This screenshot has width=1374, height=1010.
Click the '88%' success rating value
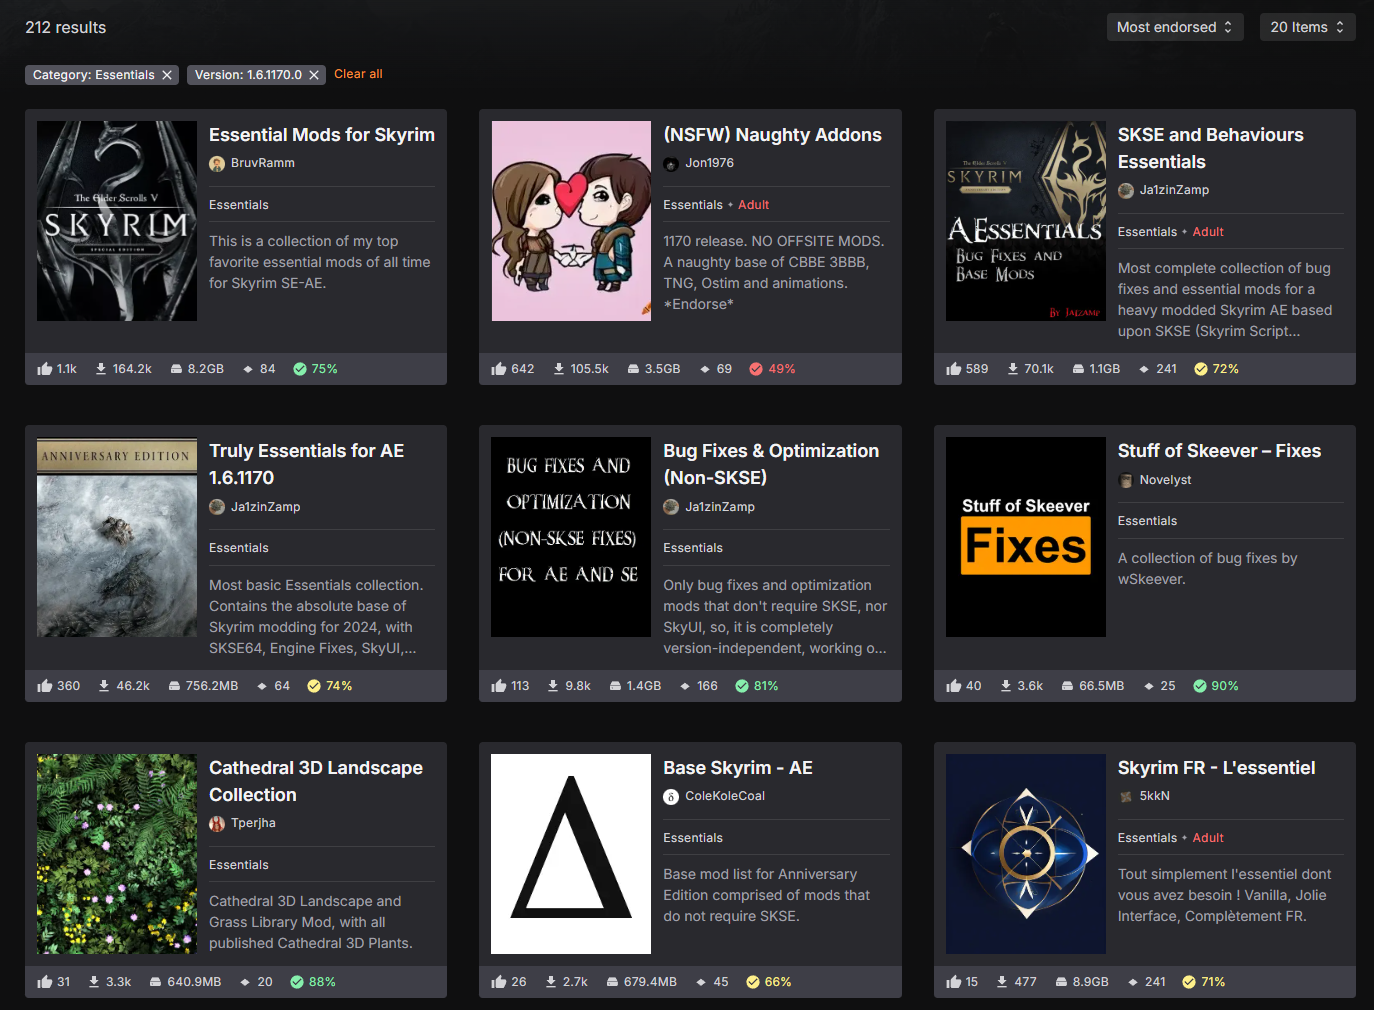pos(322,982)
